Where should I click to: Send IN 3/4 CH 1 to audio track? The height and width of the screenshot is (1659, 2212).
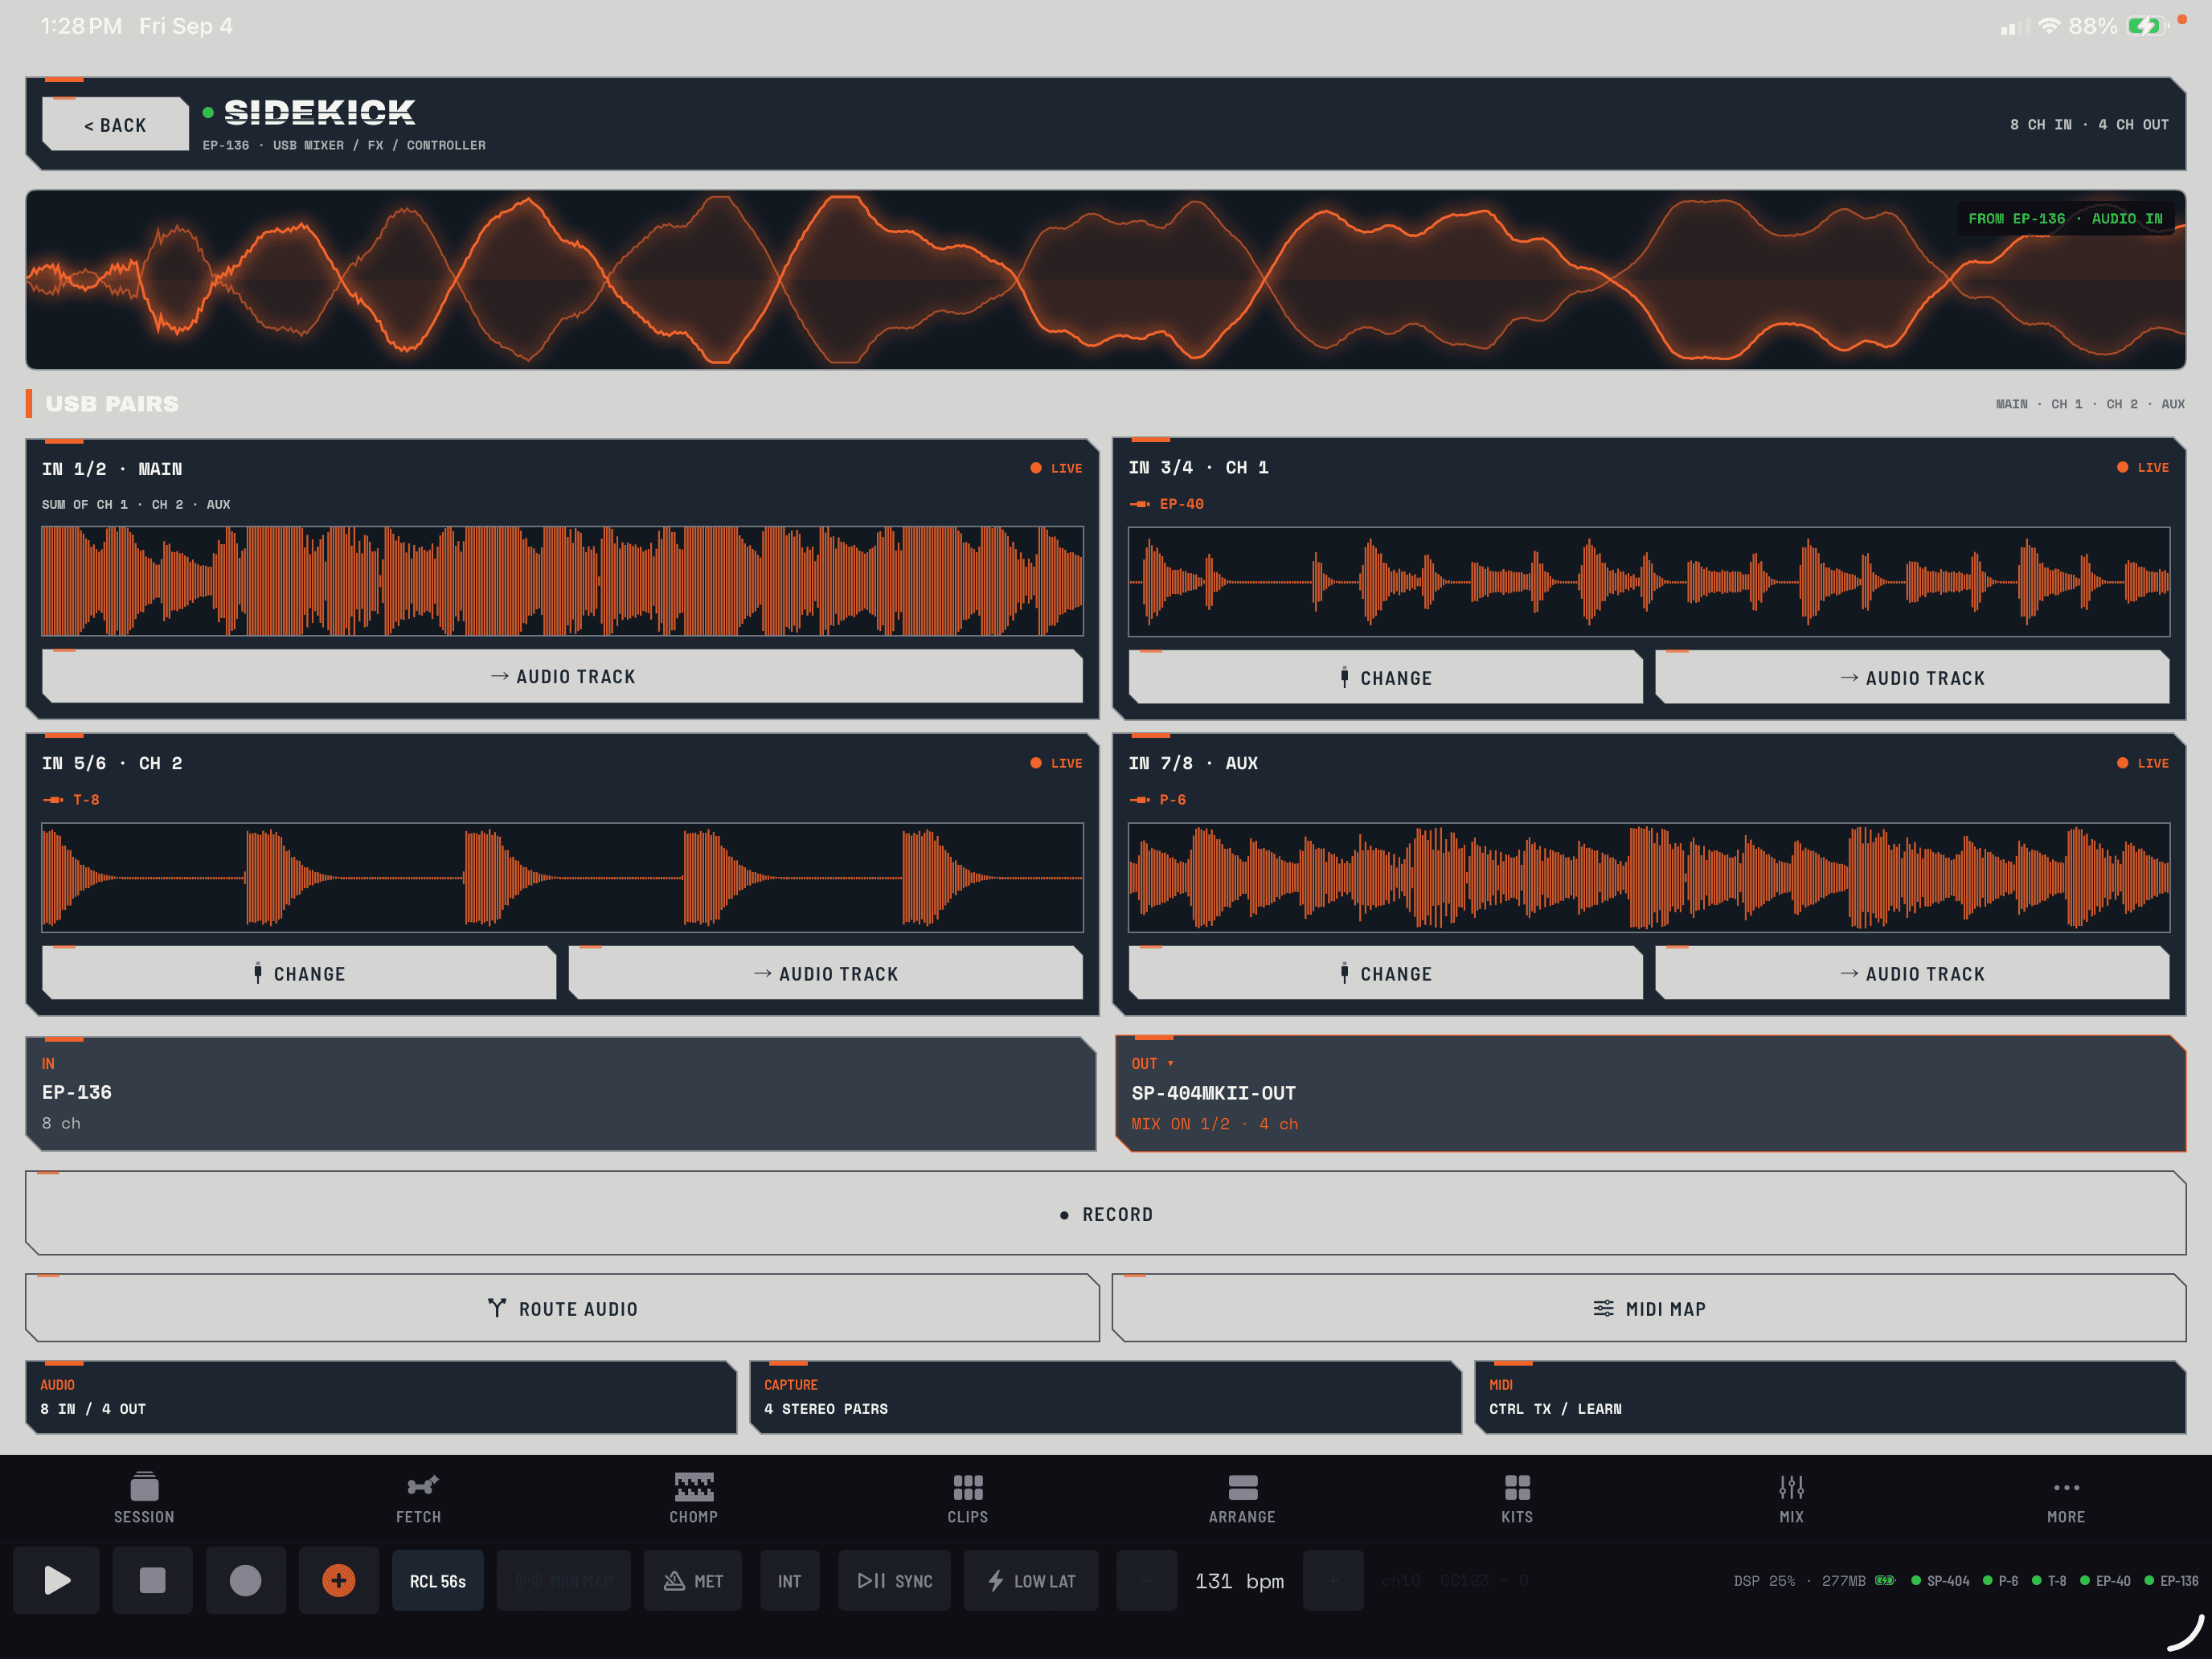1912,678
